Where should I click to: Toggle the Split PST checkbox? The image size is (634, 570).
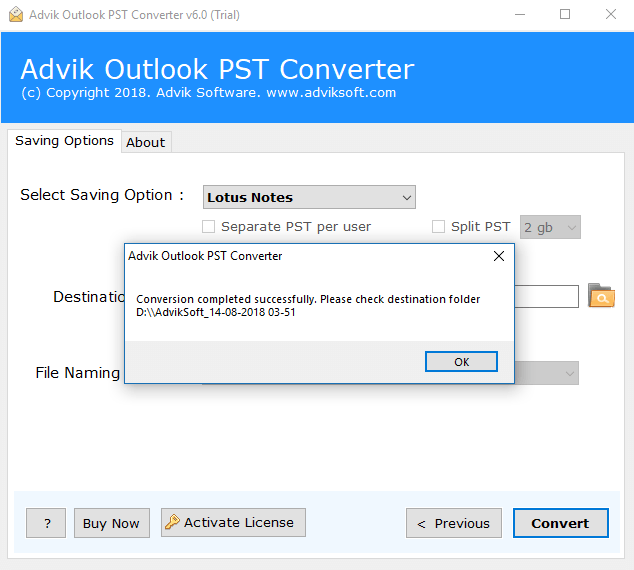pyautogui.click(x=438, y=227)
